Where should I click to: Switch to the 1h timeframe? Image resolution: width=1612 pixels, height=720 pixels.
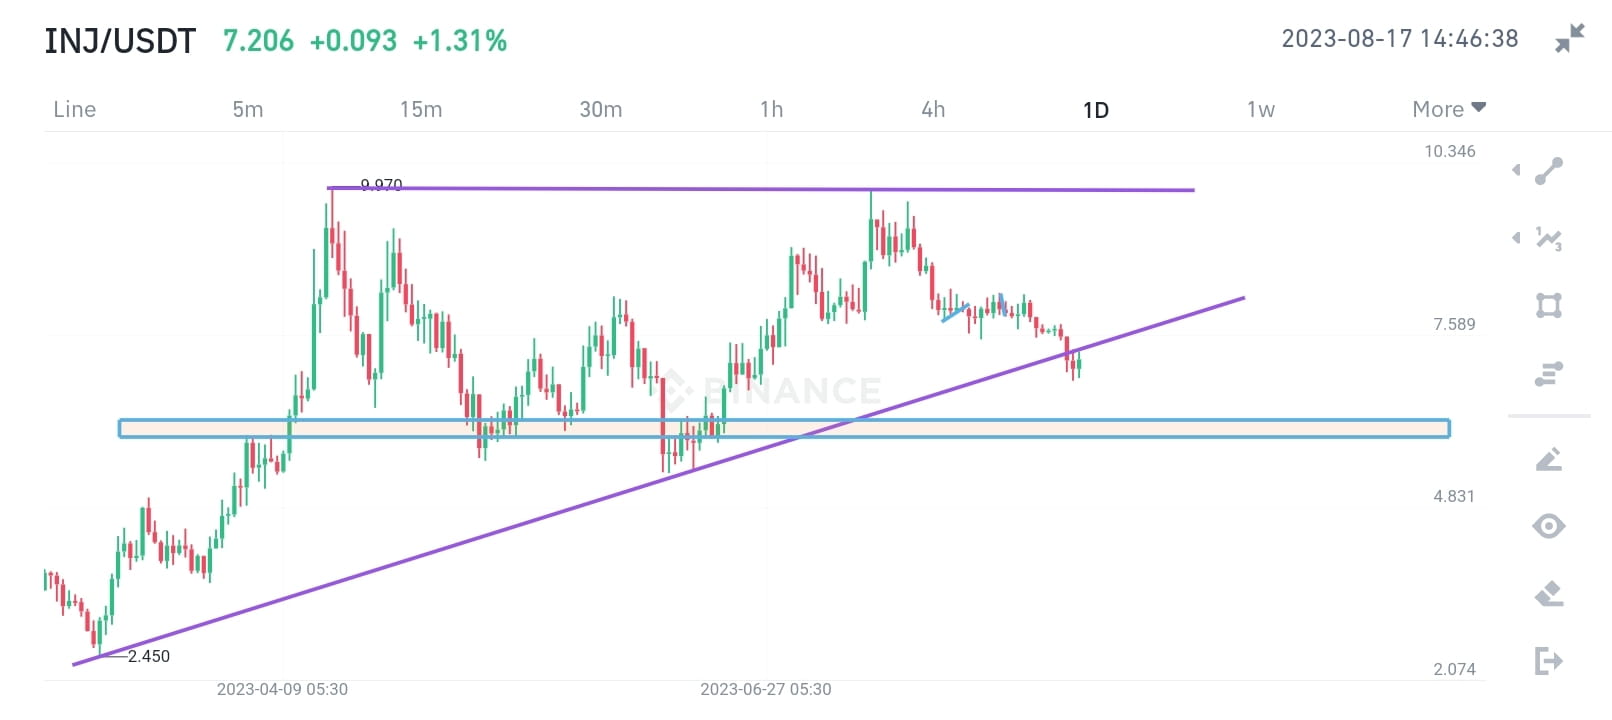pos(771,110)
